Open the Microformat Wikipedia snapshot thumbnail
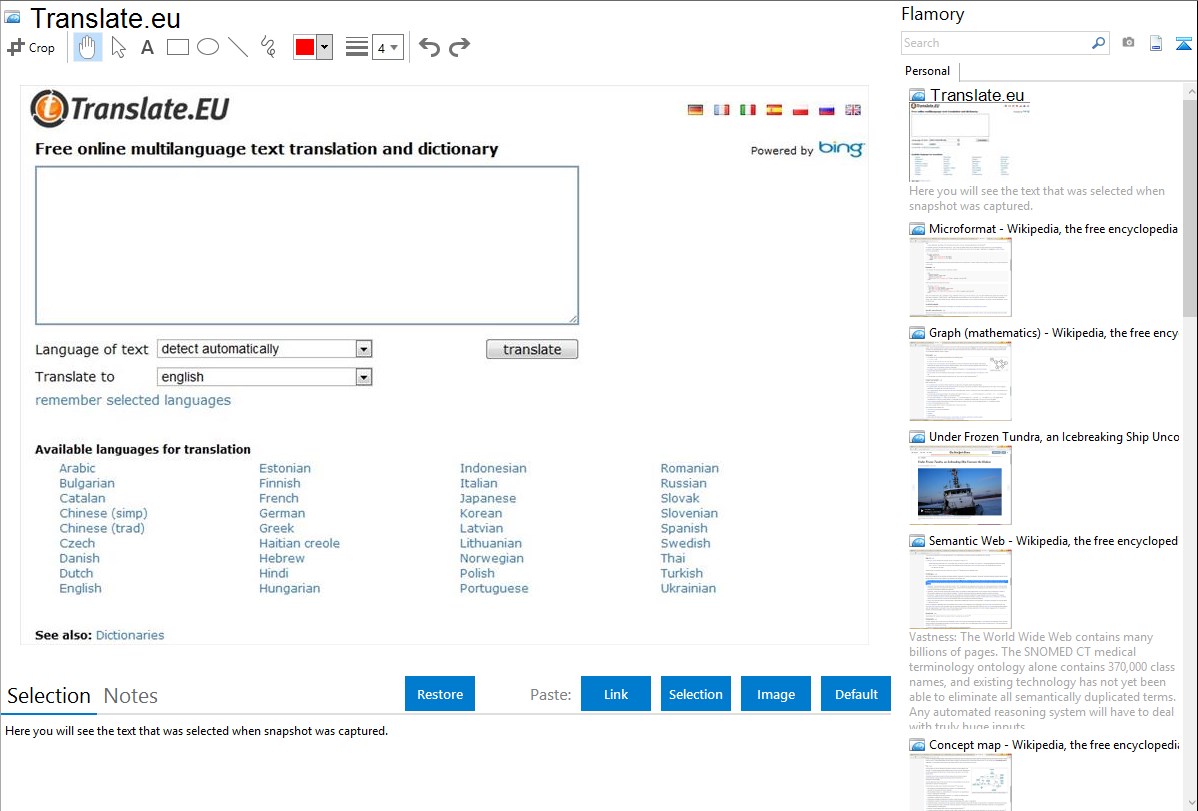The width and height of the screenshot is (1198, 811). click(960, 277)
